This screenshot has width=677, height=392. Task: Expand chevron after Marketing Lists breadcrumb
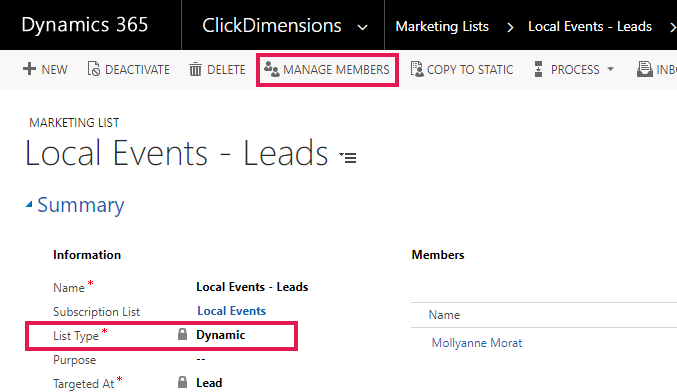click(510, 28)
